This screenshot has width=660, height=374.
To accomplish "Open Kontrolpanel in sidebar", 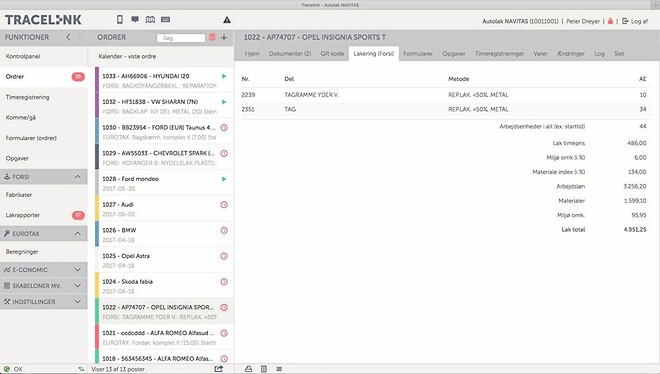I will pyautogui.click(x=44, y=56).
